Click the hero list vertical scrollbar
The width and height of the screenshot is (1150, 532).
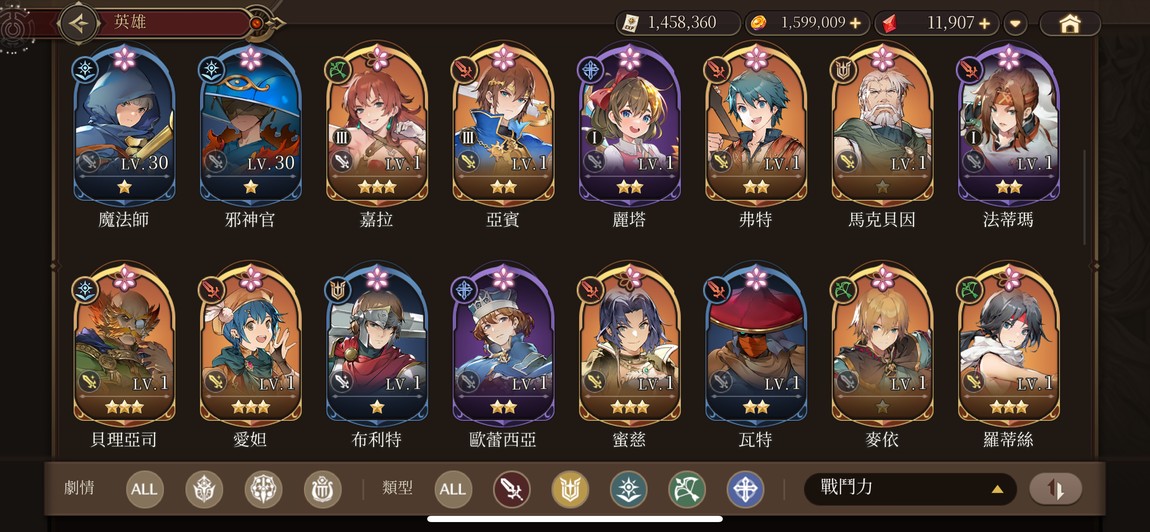pos(1085,197)
